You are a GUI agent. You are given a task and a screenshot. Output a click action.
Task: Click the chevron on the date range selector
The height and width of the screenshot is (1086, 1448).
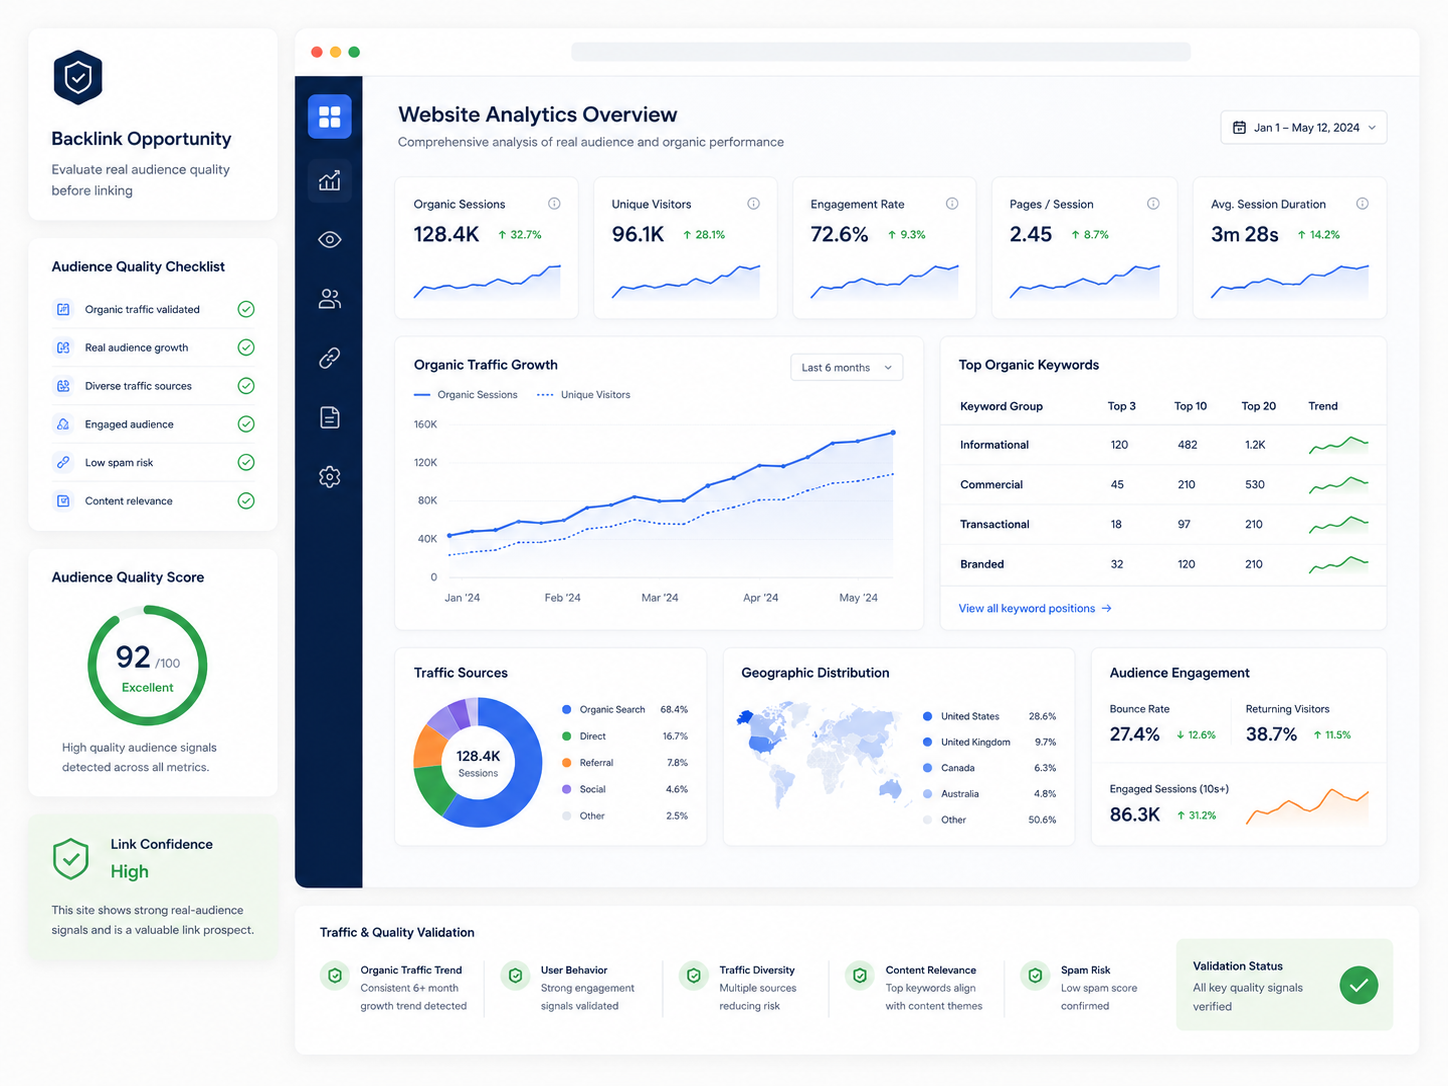pos(1372,127)
